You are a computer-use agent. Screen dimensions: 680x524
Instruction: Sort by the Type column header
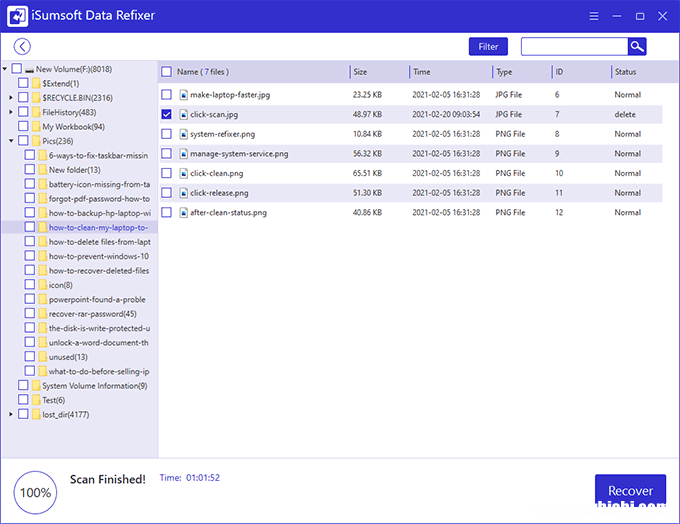coord(504,72)
